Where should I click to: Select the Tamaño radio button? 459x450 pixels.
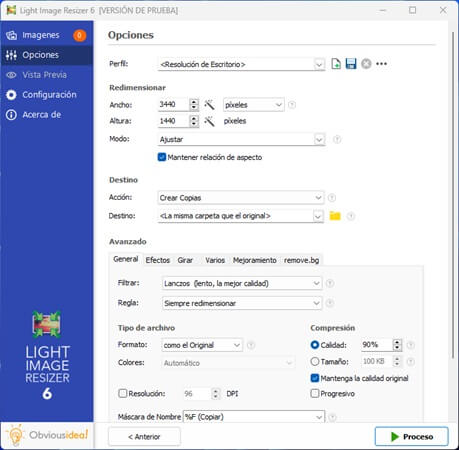point(314,361)
